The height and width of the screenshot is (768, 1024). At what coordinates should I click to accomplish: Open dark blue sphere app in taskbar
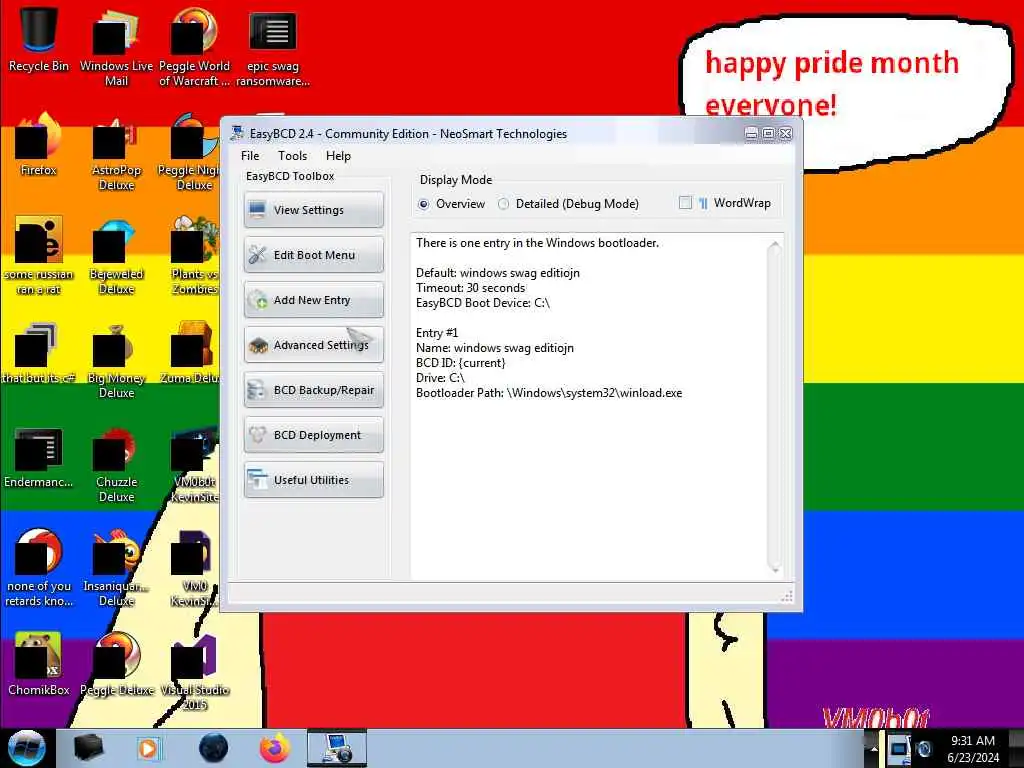tap(213, 748)
